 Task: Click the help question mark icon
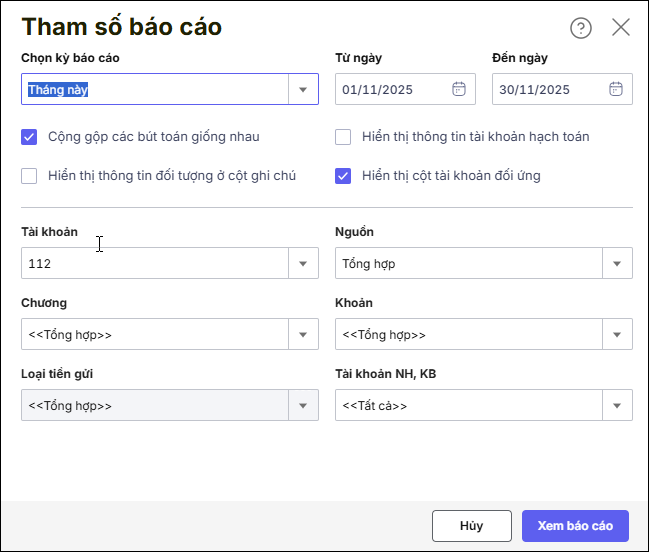coord(581,28)
